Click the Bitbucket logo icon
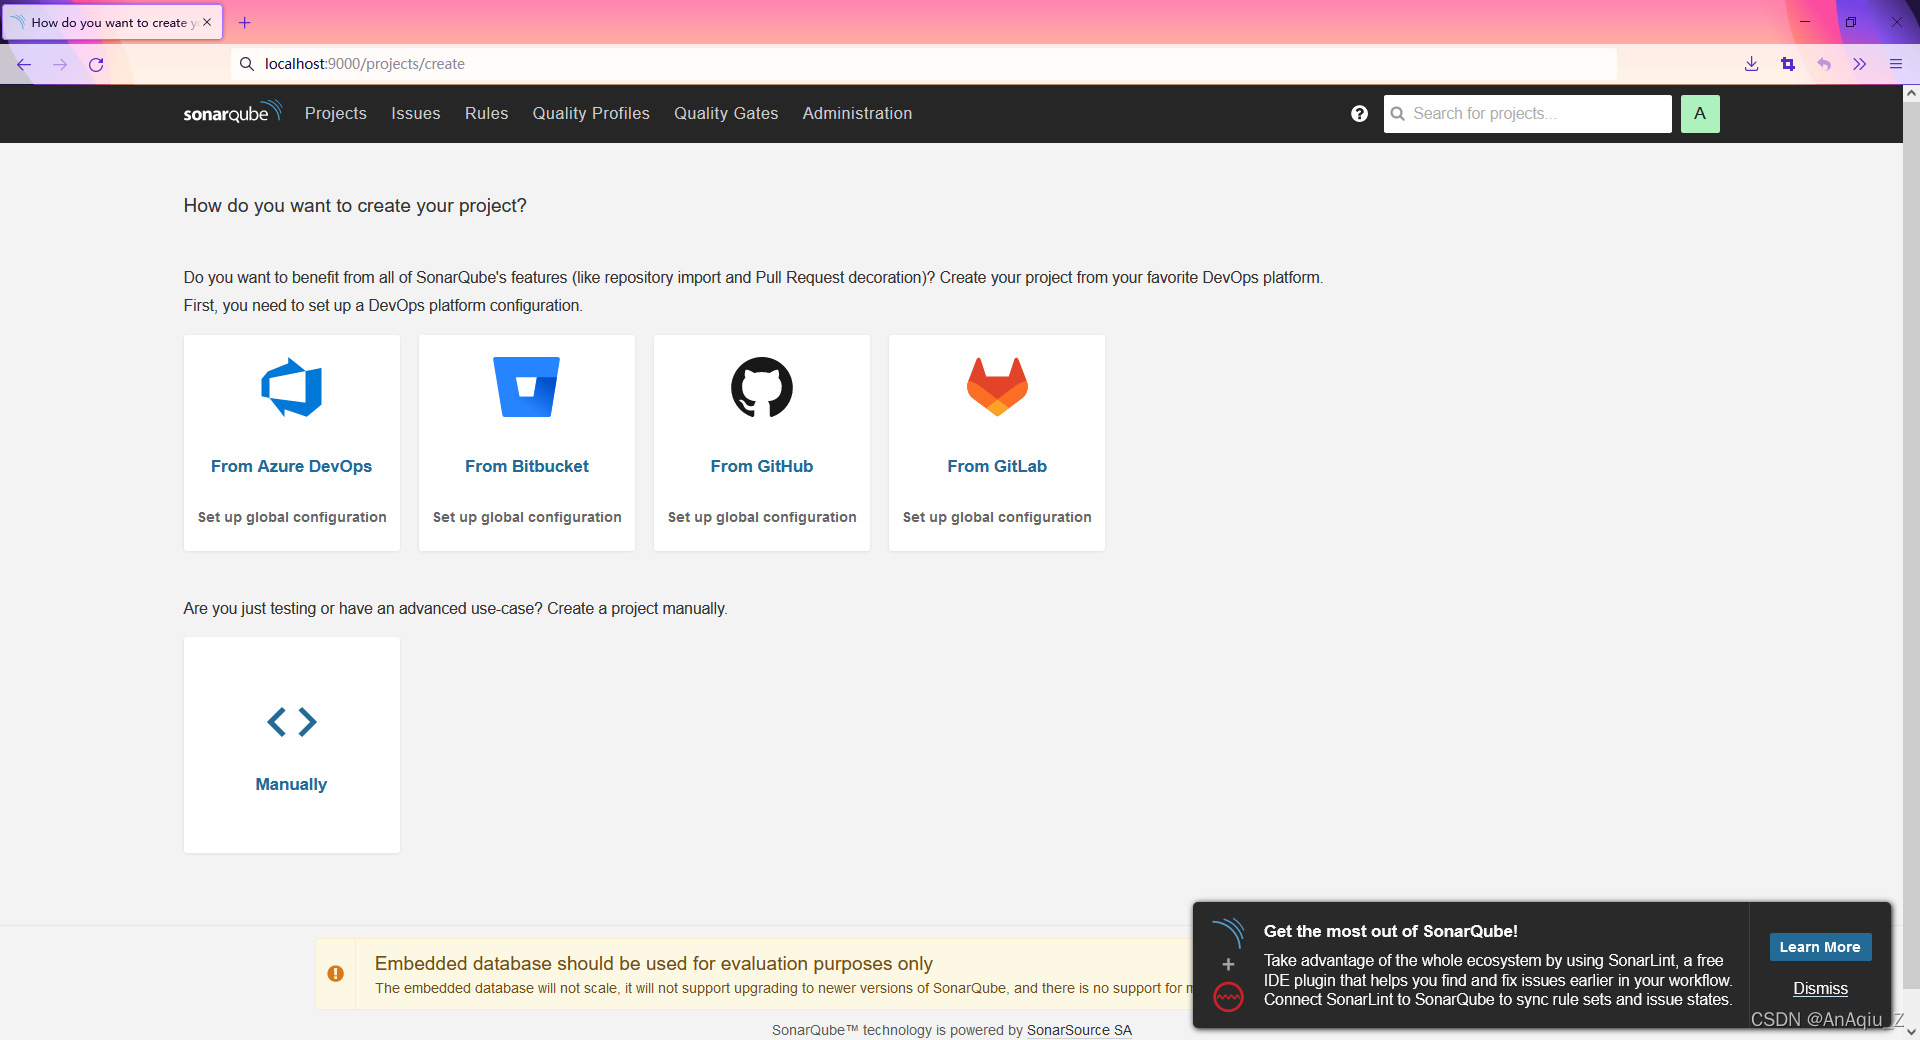This screenshot has width=1920, height=1040. 527,387
